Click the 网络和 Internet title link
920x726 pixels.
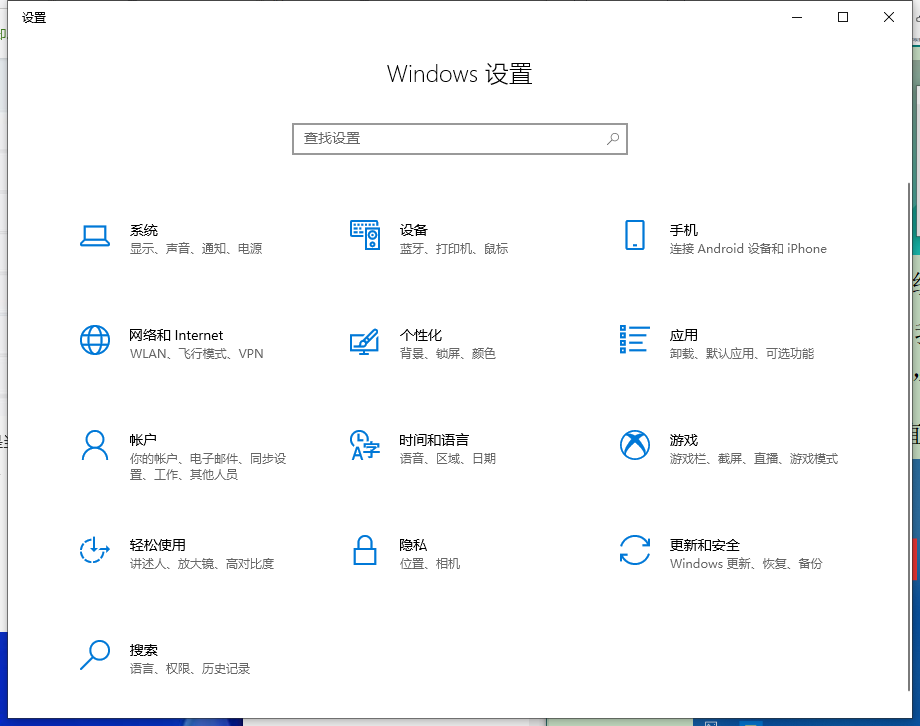click(176, 335)
